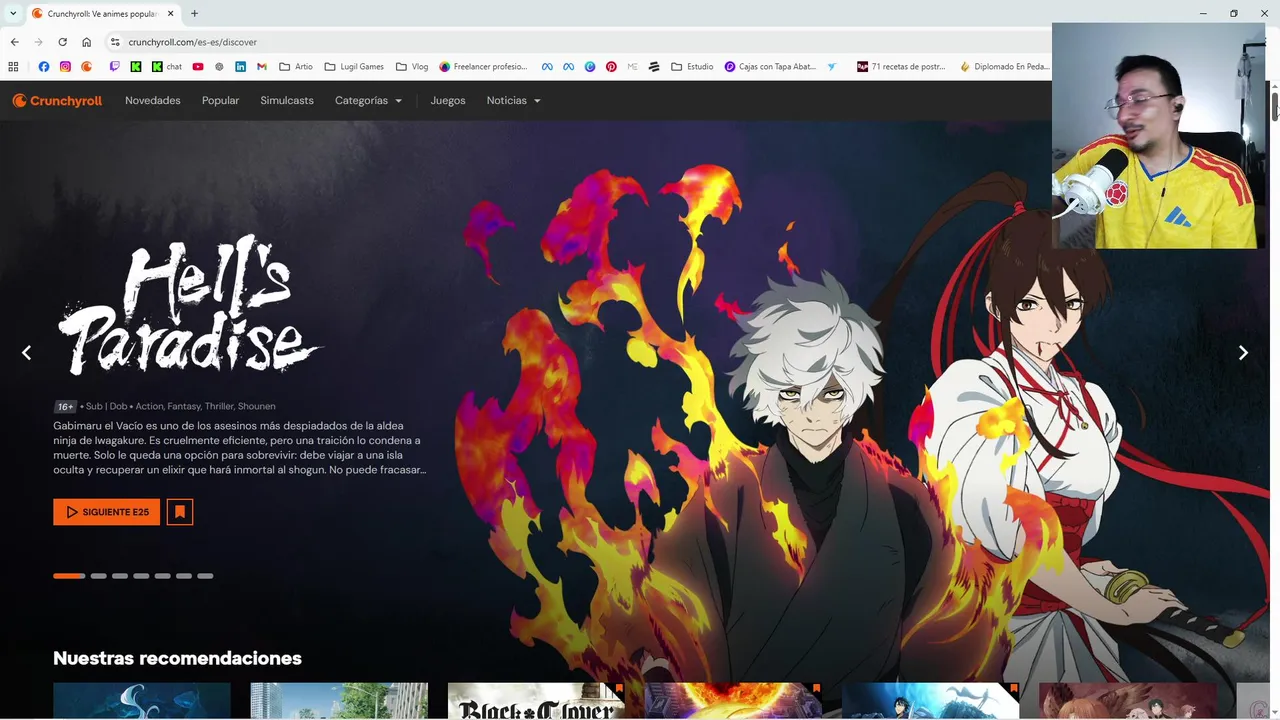Open the Twitch bookmark
1280x720 pixels.
114,67
